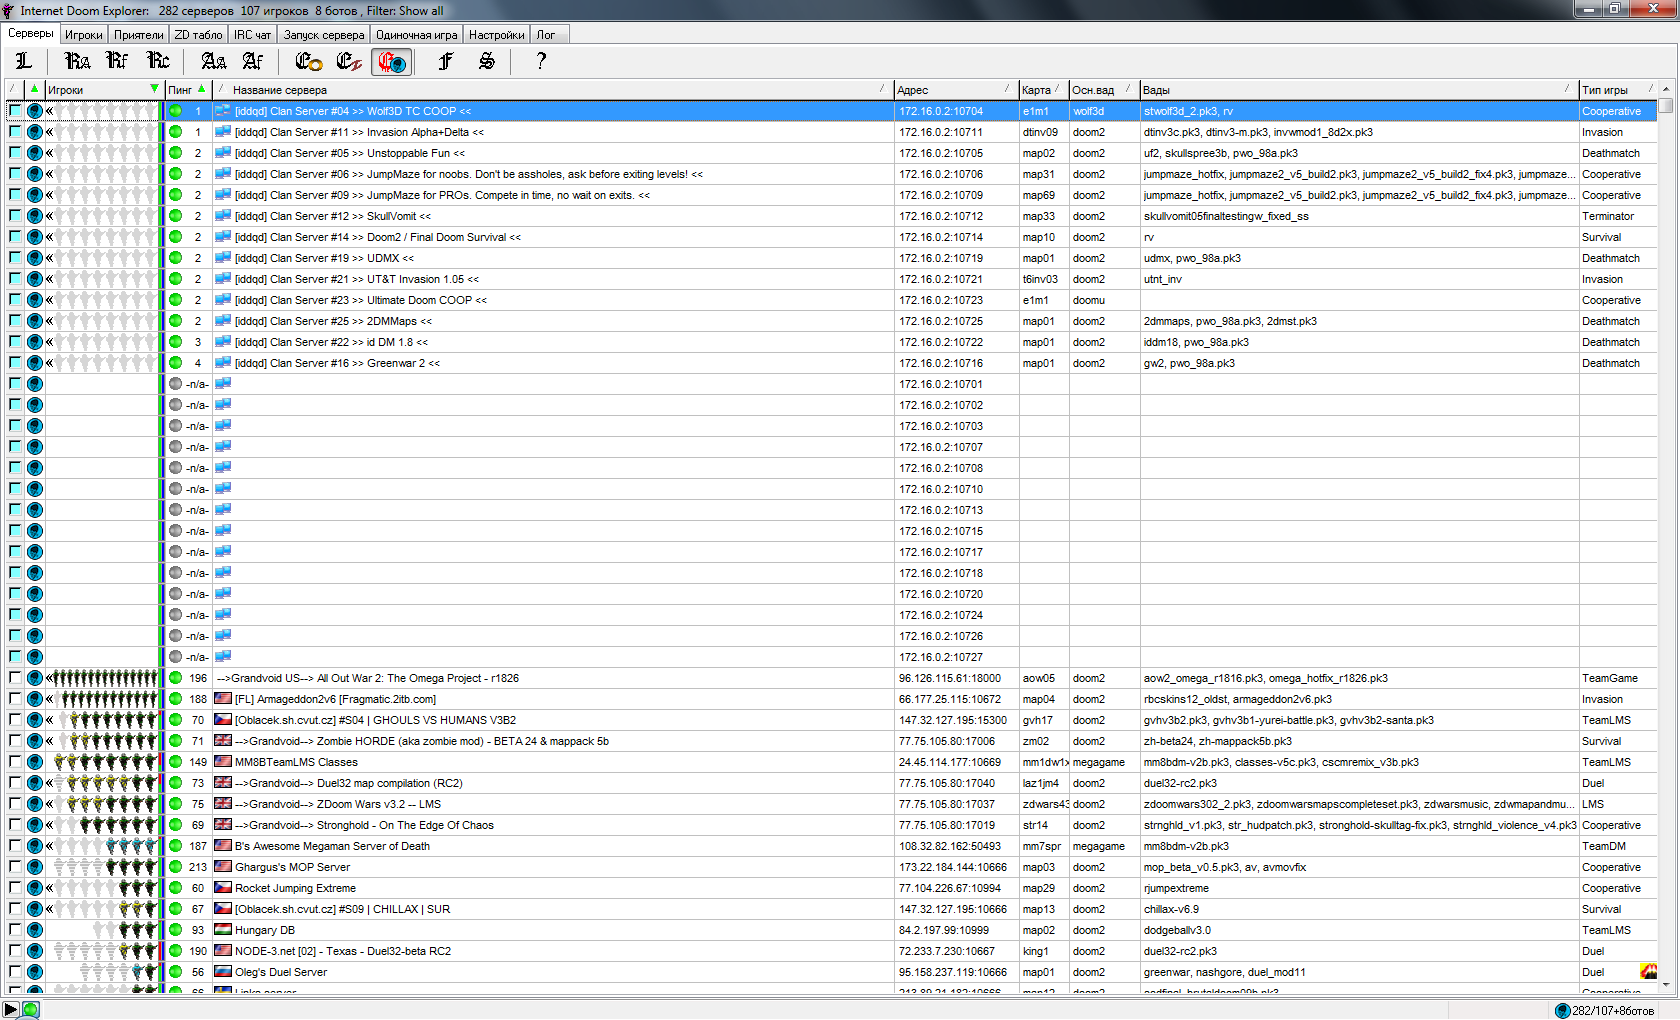
Task: Open help via the question mark icon
Action: (x=541, y=62)
